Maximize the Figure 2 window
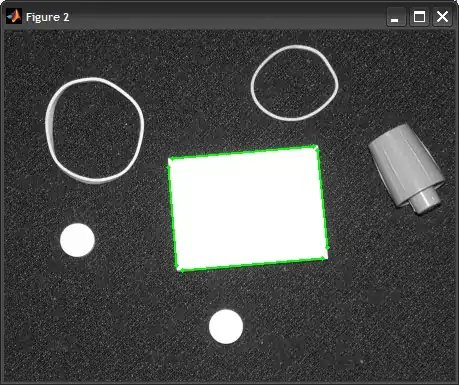459x385 pixels. point(419,17)
